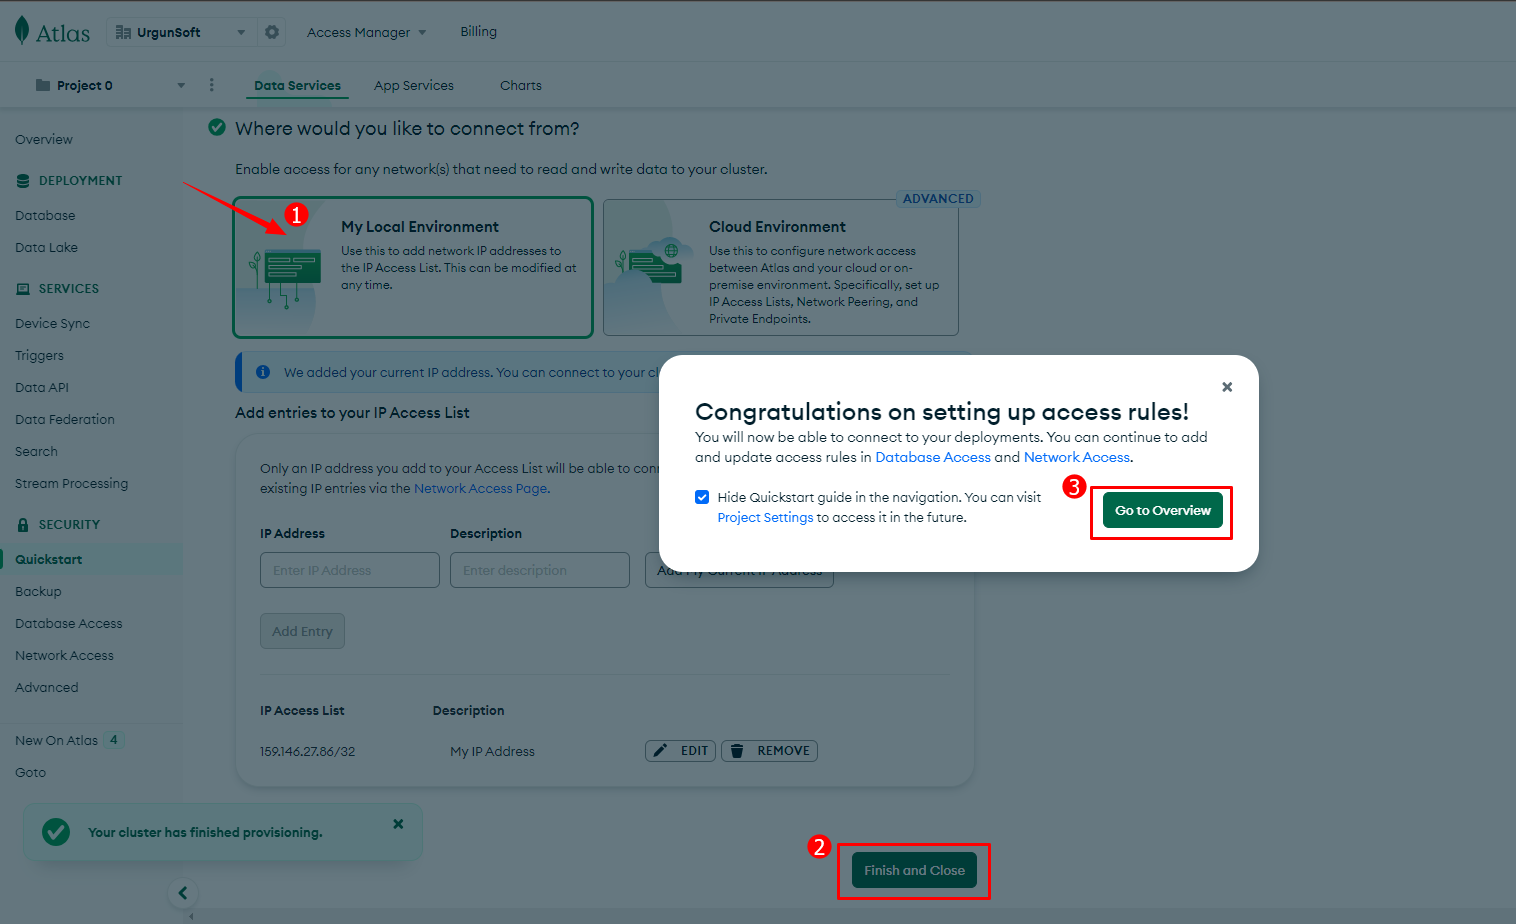Image resolution: width=1516 pixels, height=924 pixels.
Task: Click the Go to Overview button
Action: (x=1162, y=510)
